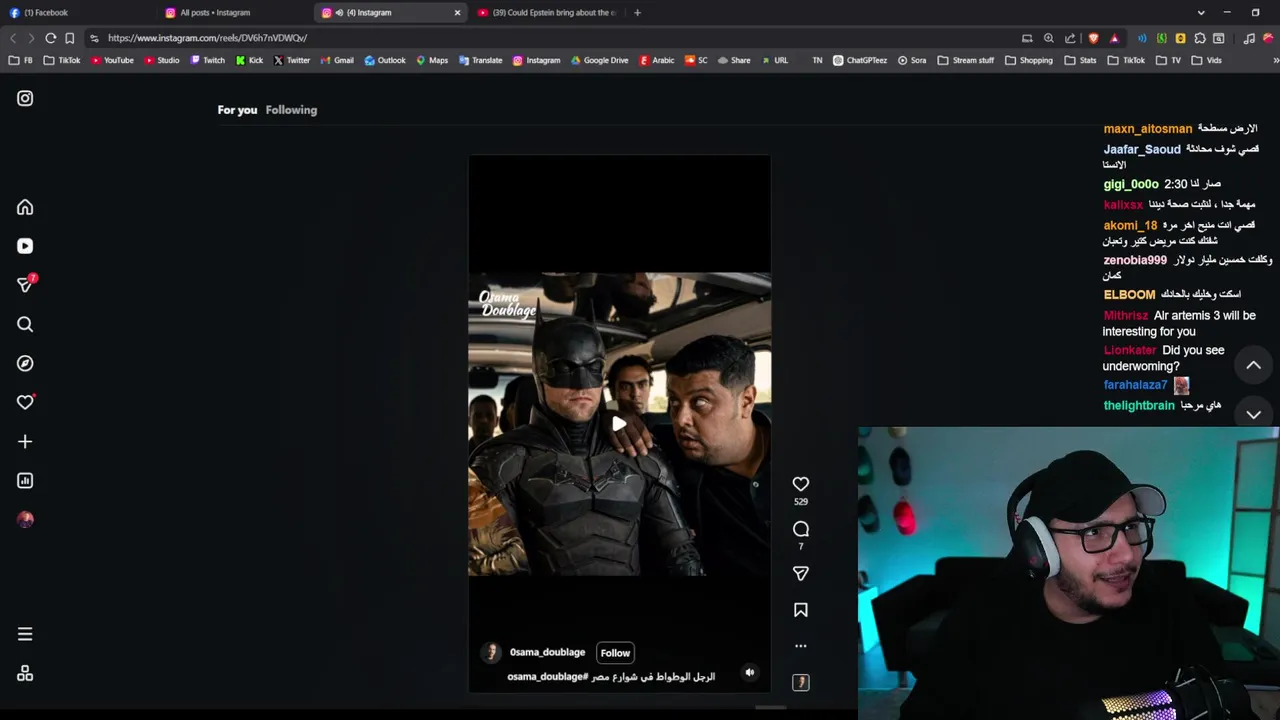Open the media control music note icon
The height and width of the screenshot is (720, 1280).
(1249, 38)
